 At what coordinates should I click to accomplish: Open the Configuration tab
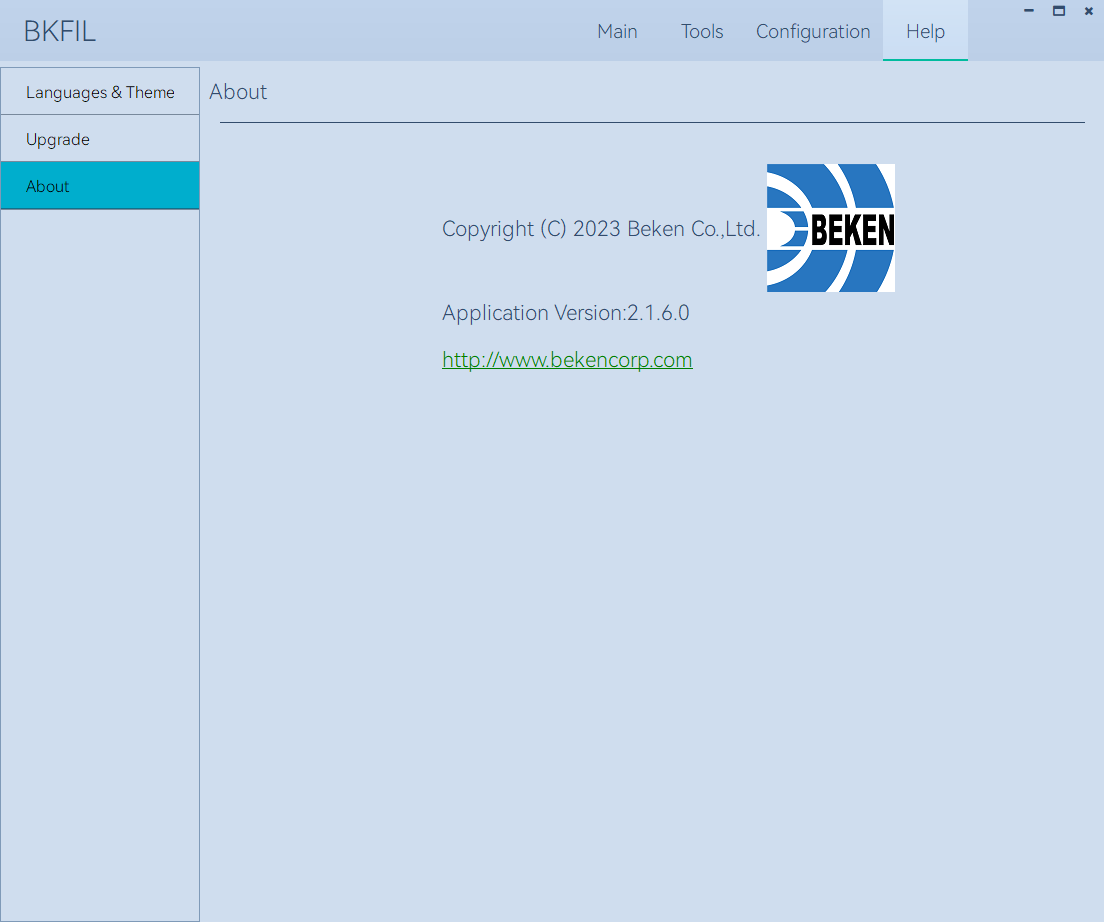813,31
